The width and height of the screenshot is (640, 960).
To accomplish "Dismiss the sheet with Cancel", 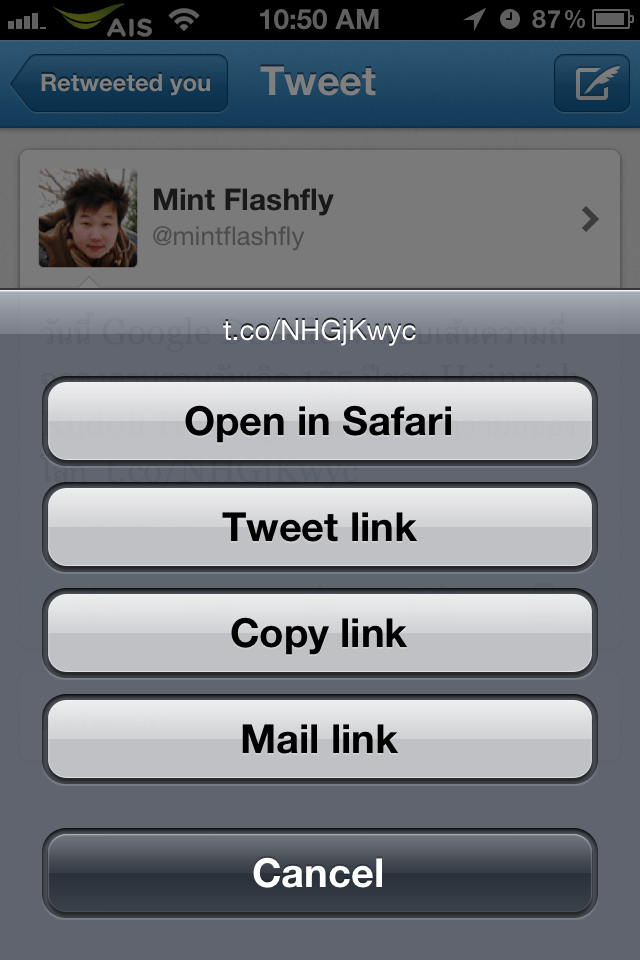I will tap(320, 873).
